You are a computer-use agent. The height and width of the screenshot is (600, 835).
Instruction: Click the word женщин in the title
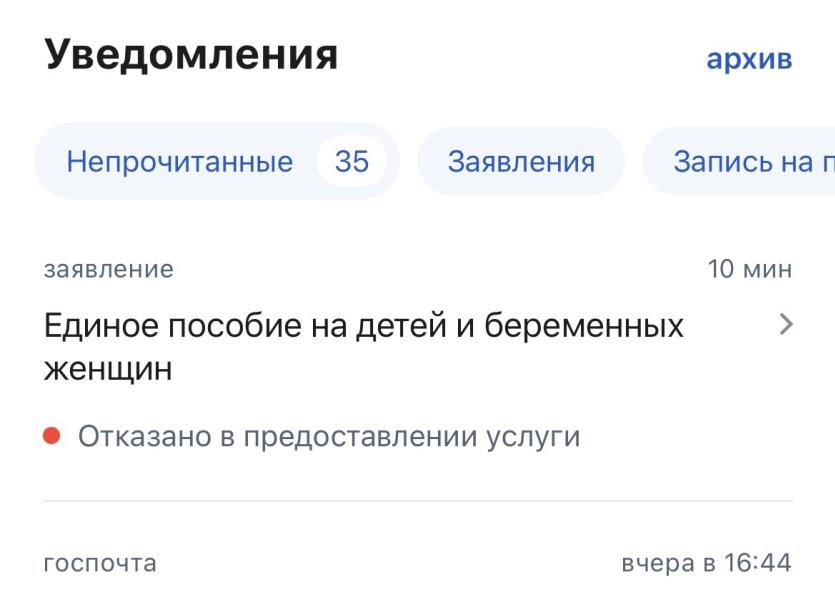coord(108,369)
